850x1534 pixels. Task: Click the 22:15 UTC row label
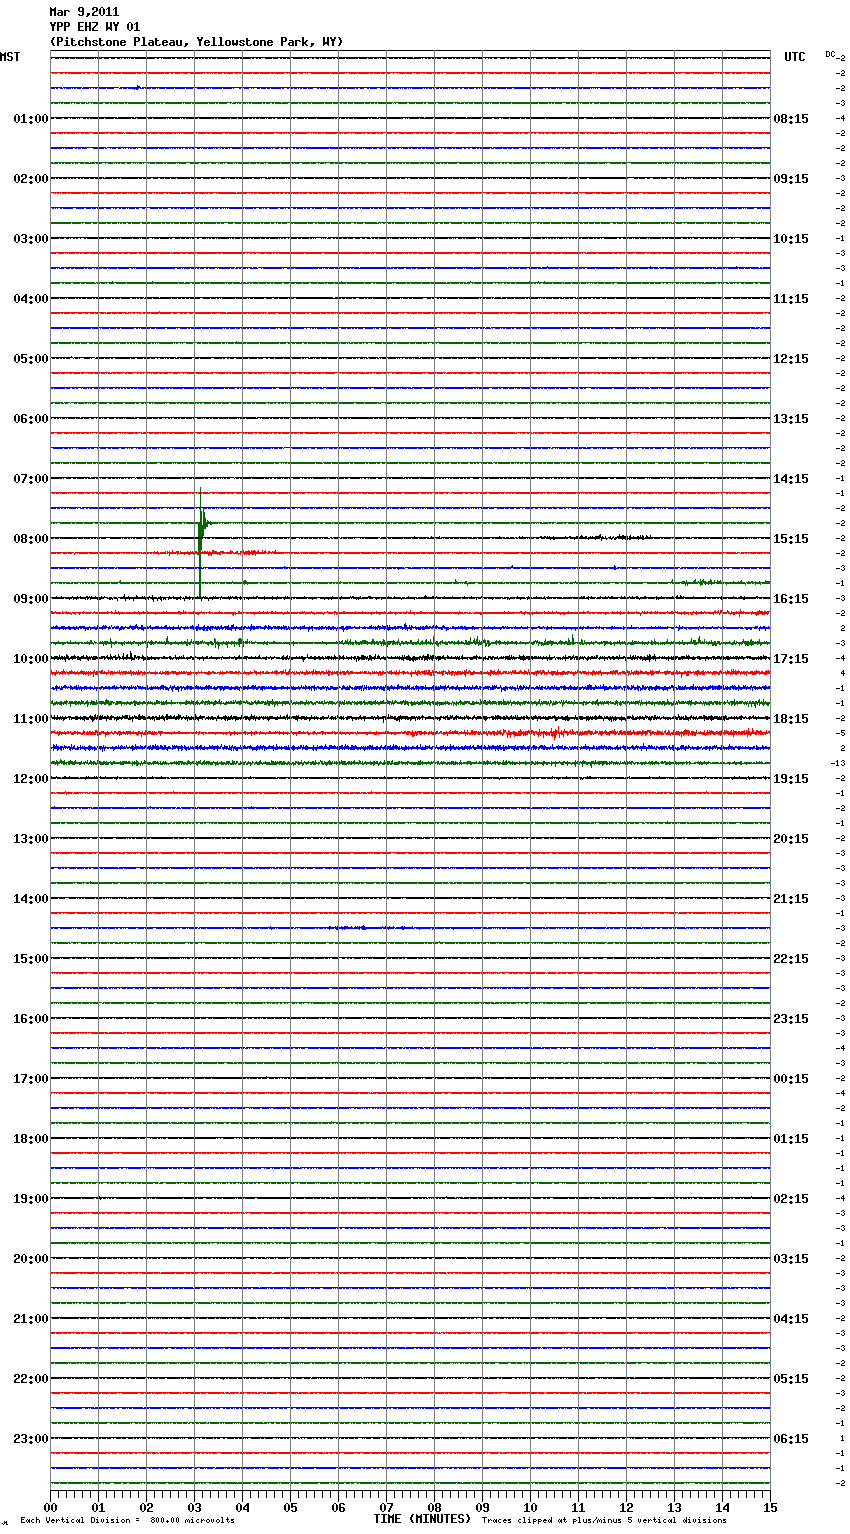(791, 959)
